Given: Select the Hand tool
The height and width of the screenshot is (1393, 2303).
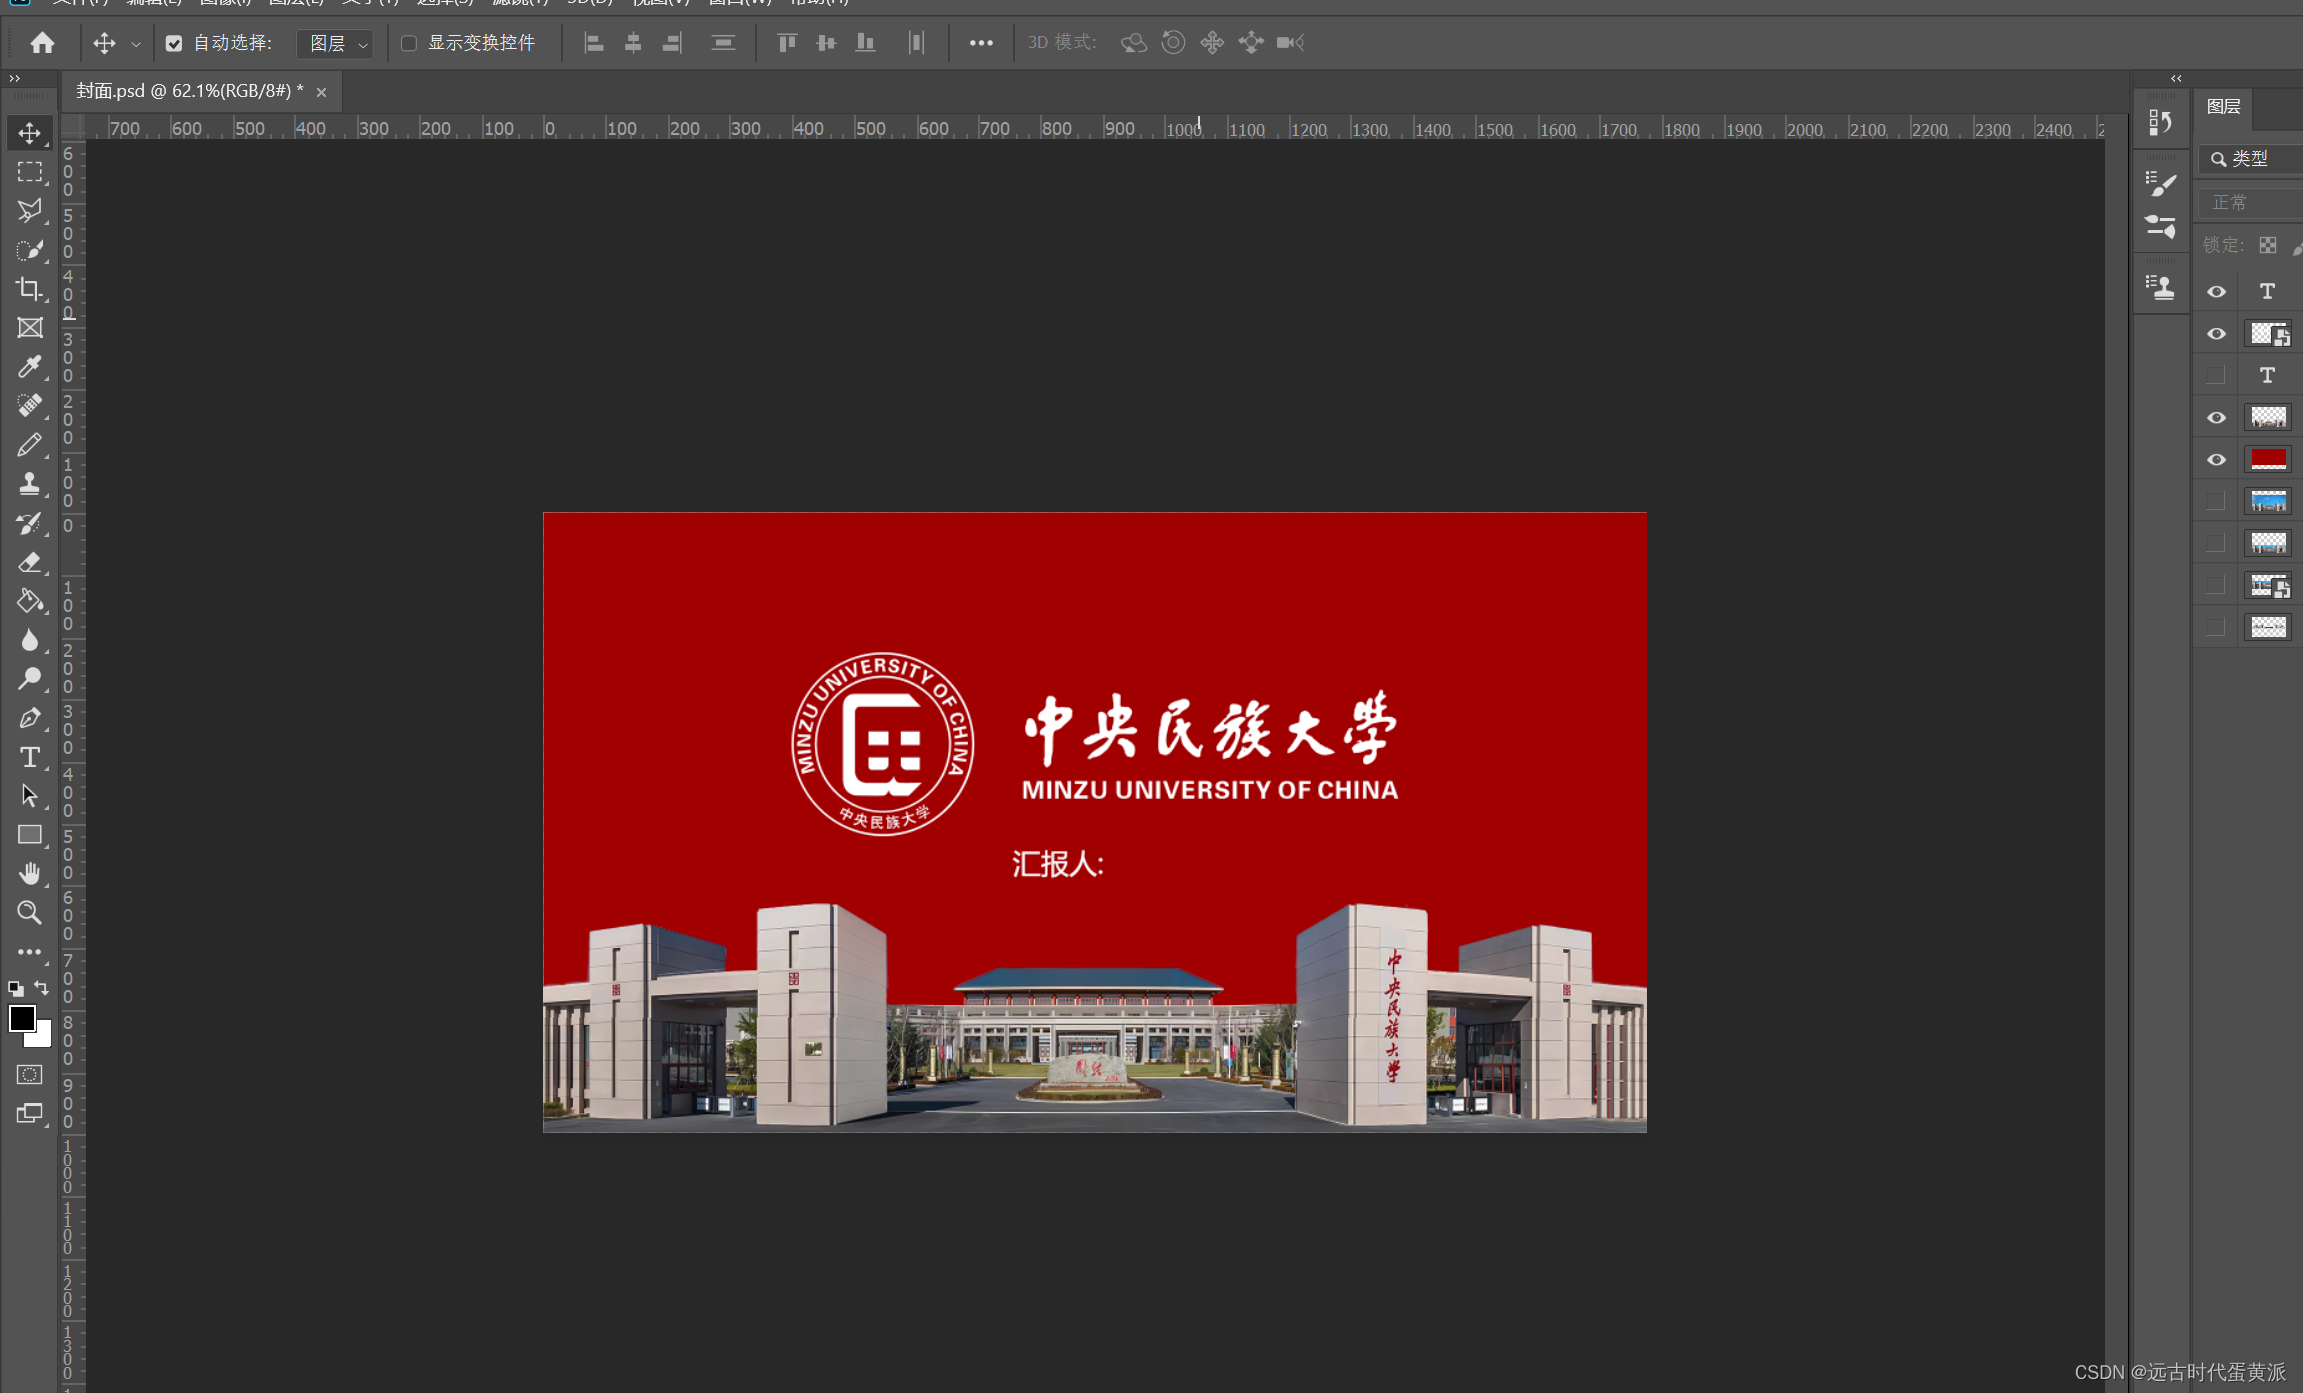Looking at the screenshot, I should point(29,873).
